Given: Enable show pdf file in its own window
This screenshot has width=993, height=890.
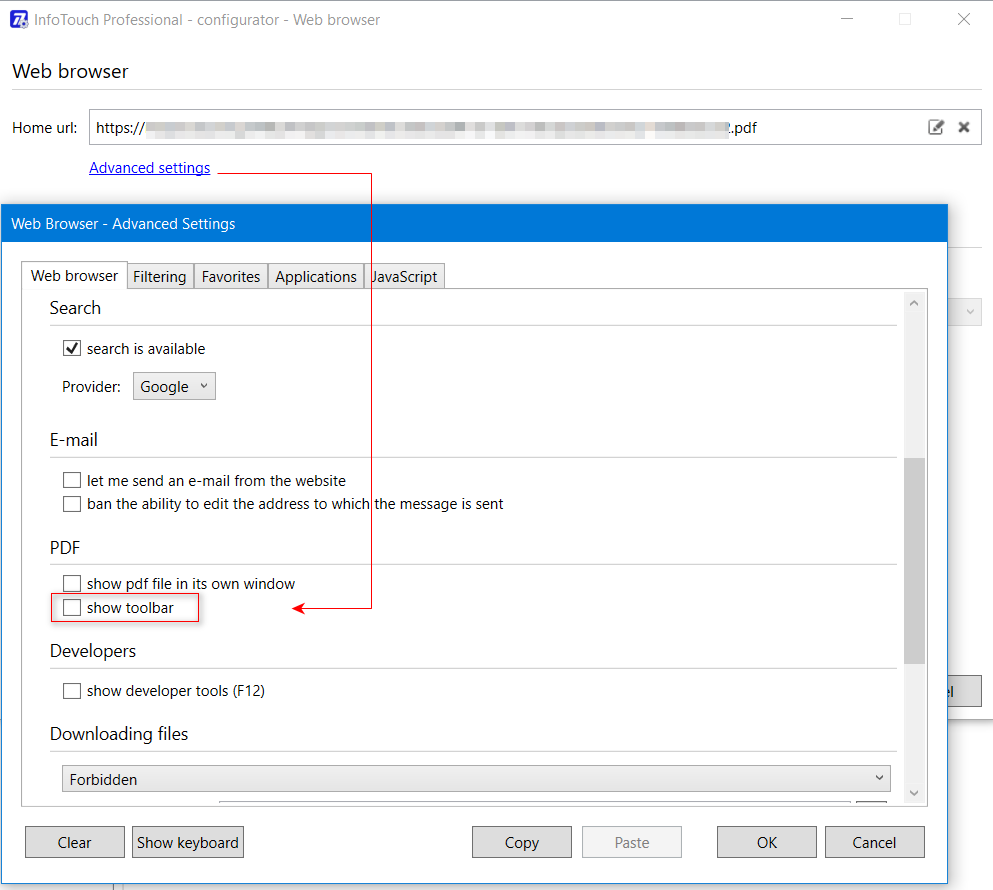Looking at the screenshot, I should tap(72, 583).
